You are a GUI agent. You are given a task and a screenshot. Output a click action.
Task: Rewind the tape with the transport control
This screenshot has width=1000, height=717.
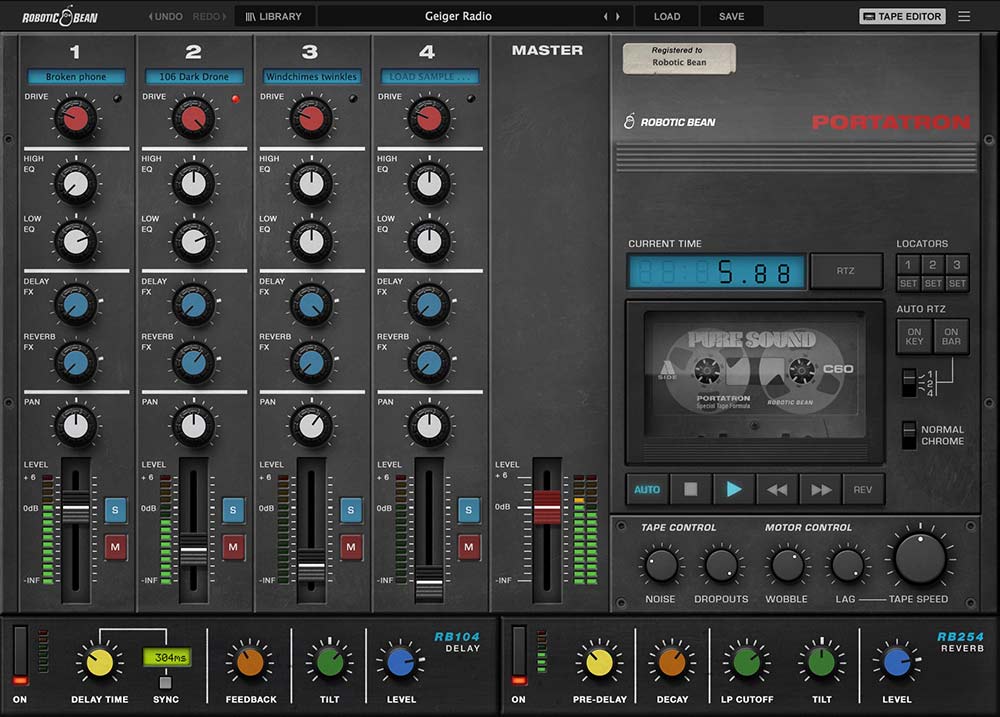coord(778,489)
